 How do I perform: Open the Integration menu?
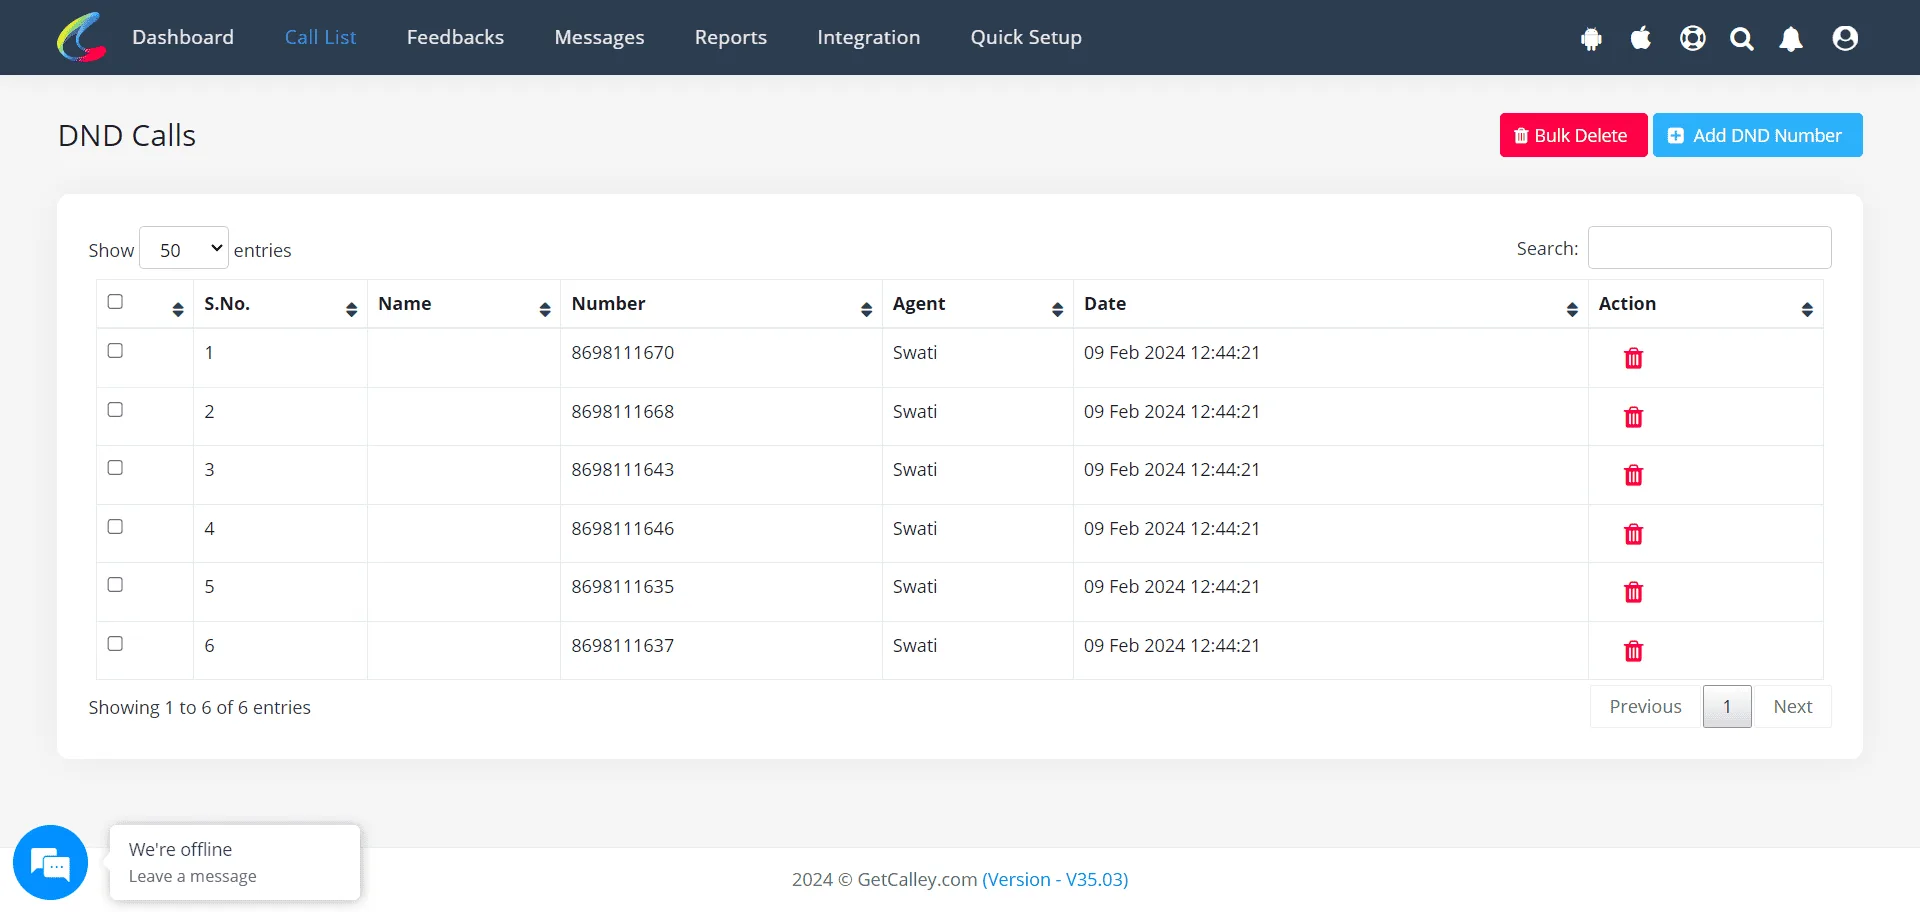[x=868, y=37]
